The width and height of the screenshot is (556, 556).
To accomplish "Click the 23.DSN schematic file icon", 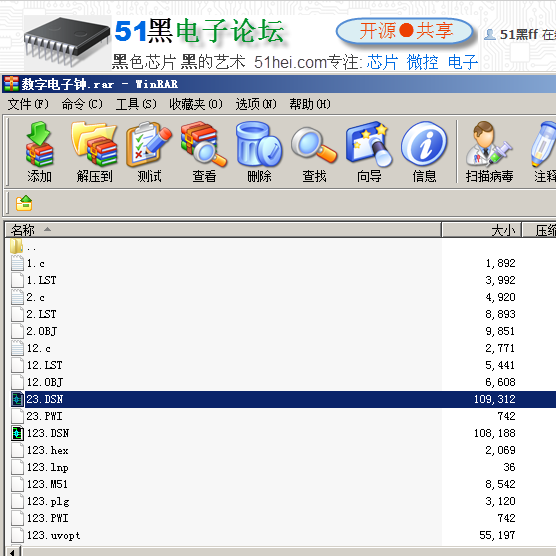I will click(x=17, y=399).
